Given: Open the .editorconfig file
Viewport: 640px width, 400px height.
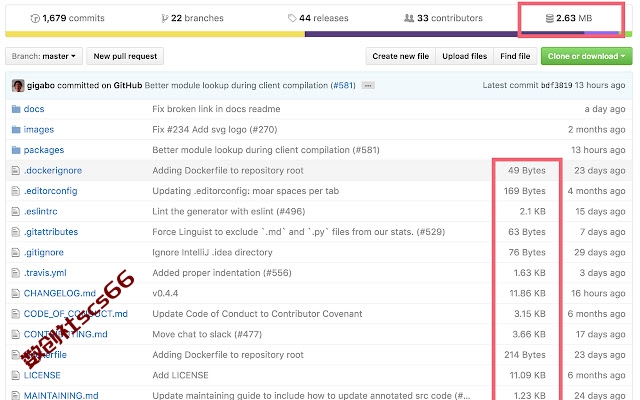Looking at the screenshot, I should pos(50,191).
